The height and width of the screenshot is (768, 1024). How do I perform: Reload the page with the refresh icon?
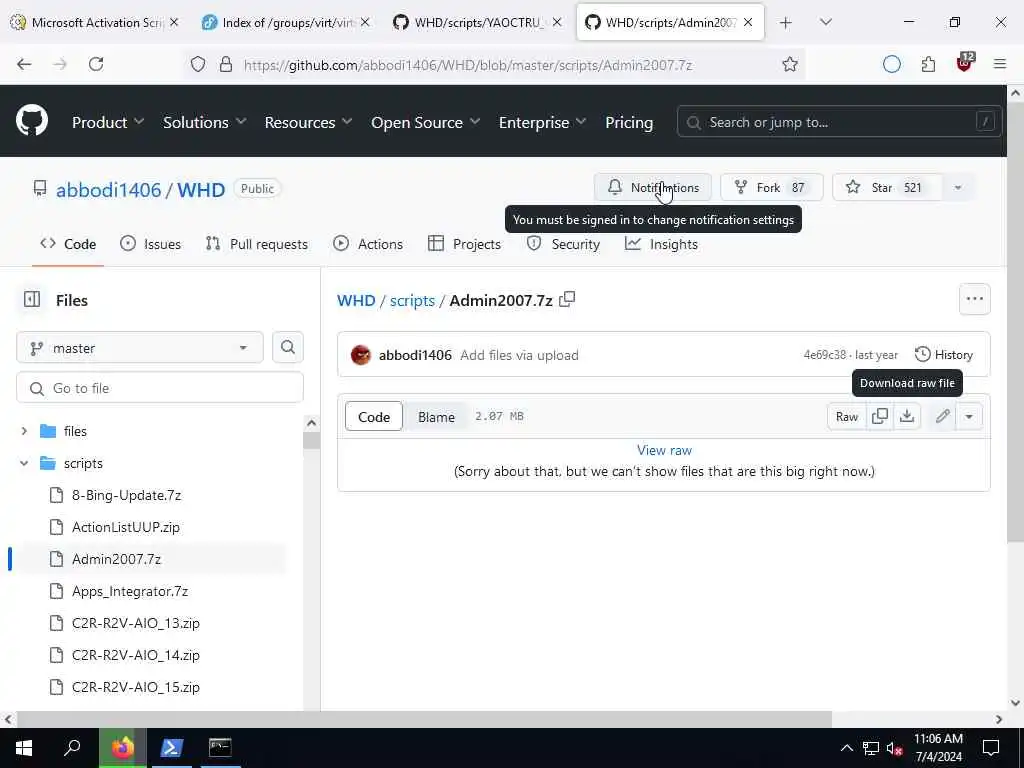tap(96, 64)
